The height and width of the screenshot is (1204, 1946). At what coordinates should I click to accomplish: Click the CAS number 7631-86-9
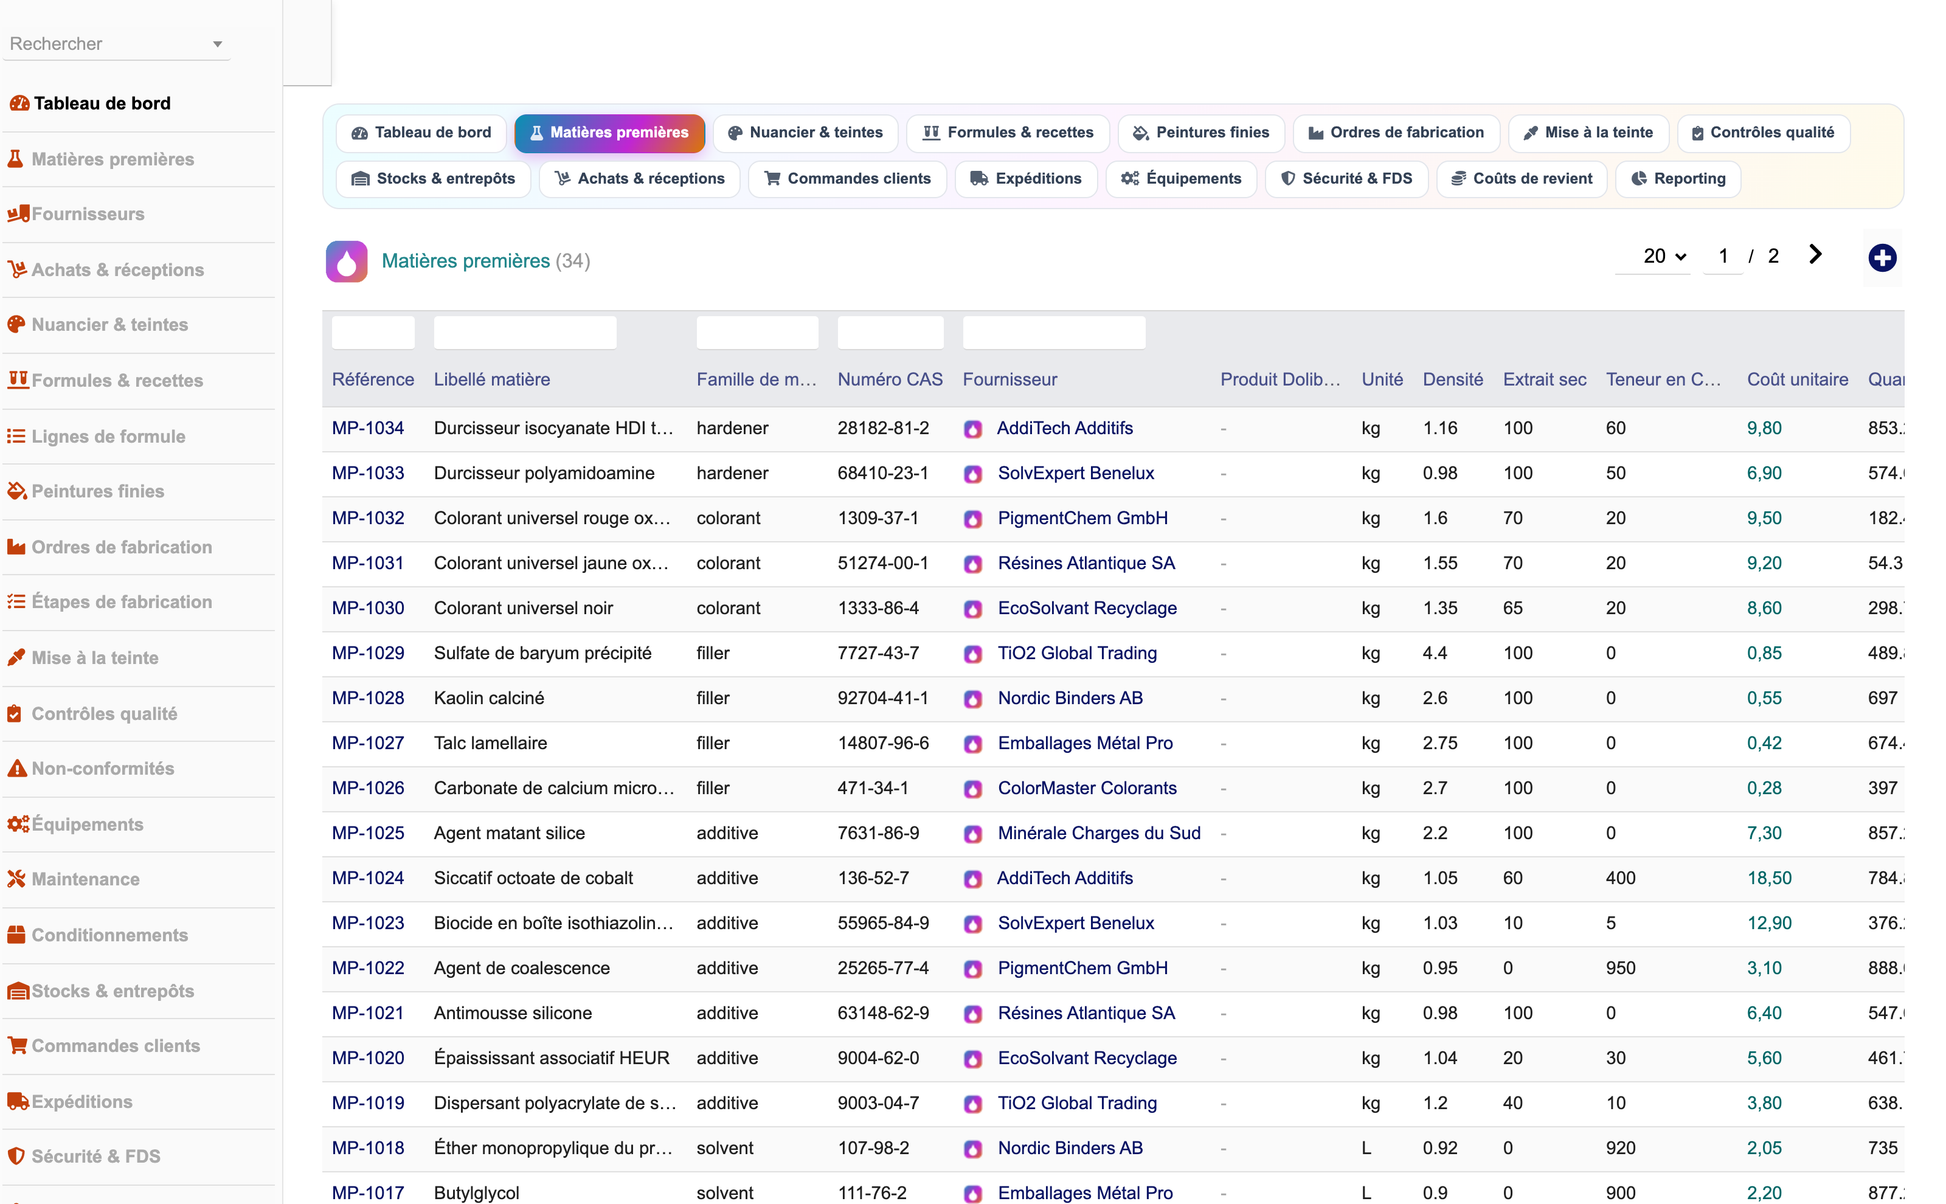(879, 833)
